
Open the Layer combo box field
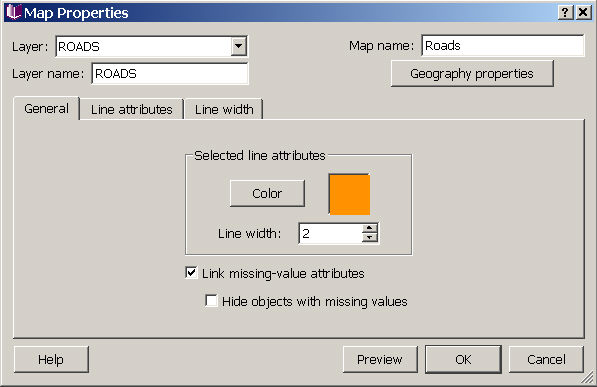[x=151, y=46]
